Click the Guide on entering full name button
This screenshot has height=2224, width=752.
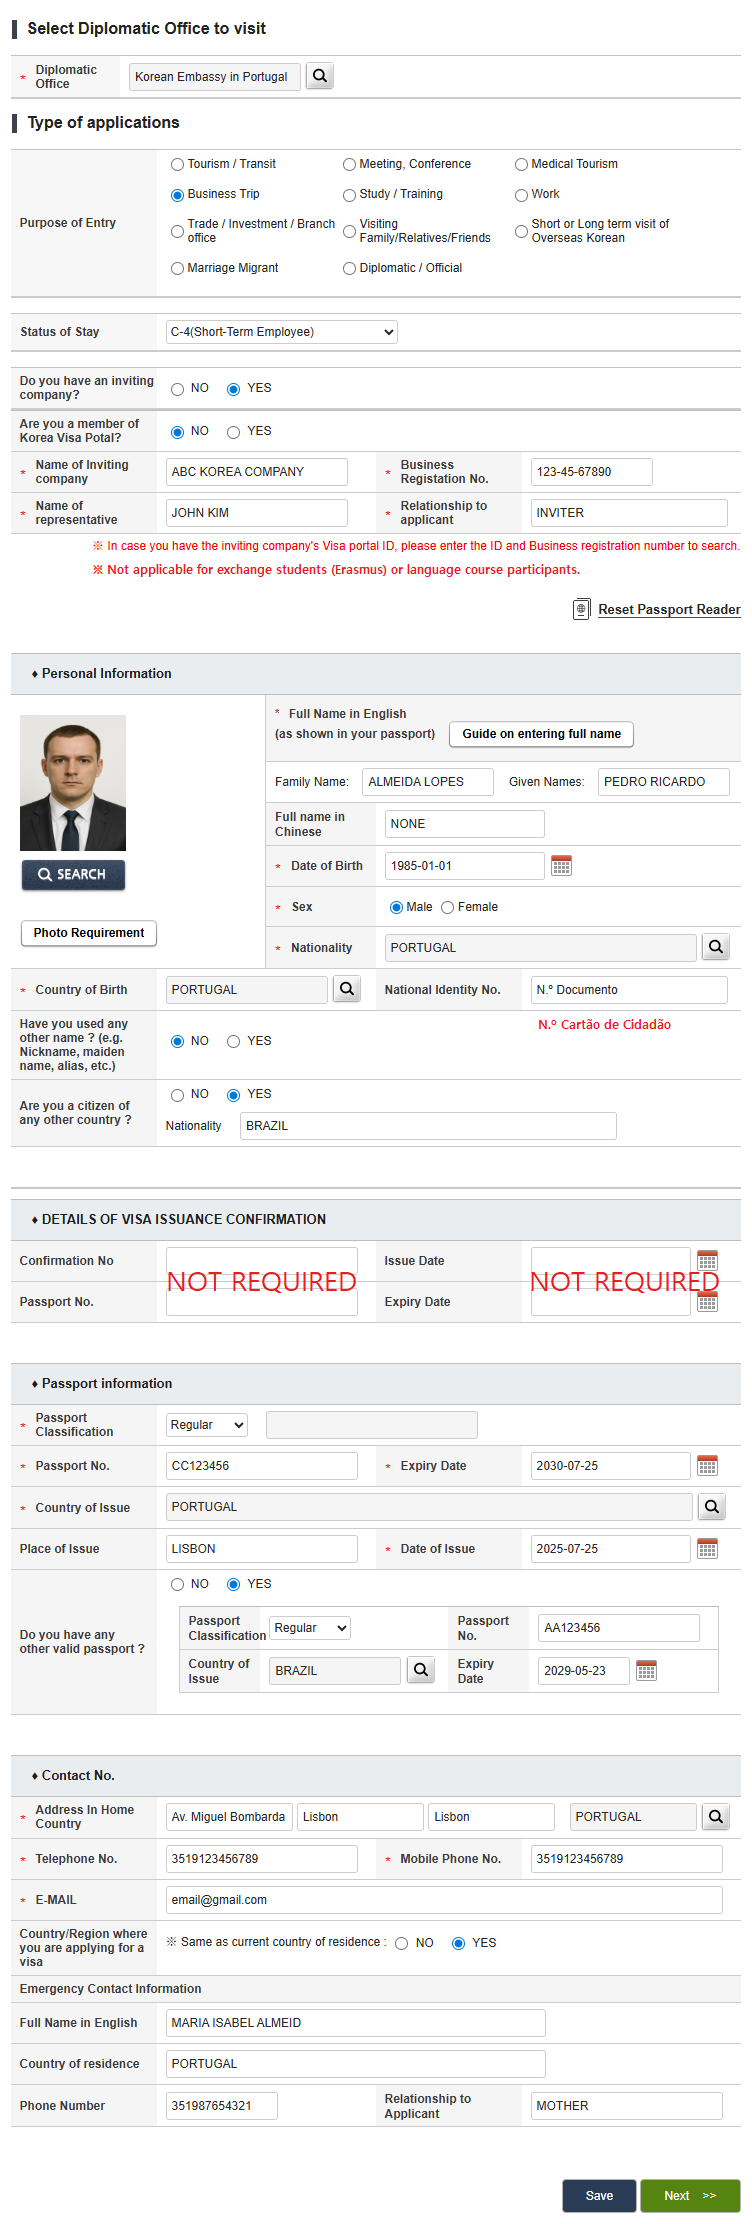click(x=541, y=734)
